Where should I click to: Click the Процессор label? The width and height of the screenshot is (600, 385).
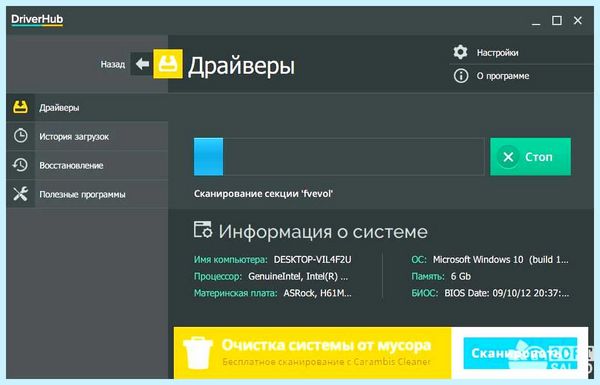coord(218,276)
